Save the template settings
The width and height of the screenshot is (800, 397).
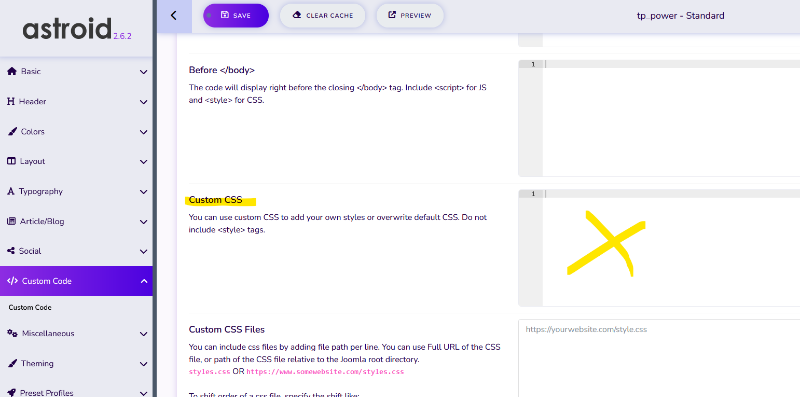(236, 15)
